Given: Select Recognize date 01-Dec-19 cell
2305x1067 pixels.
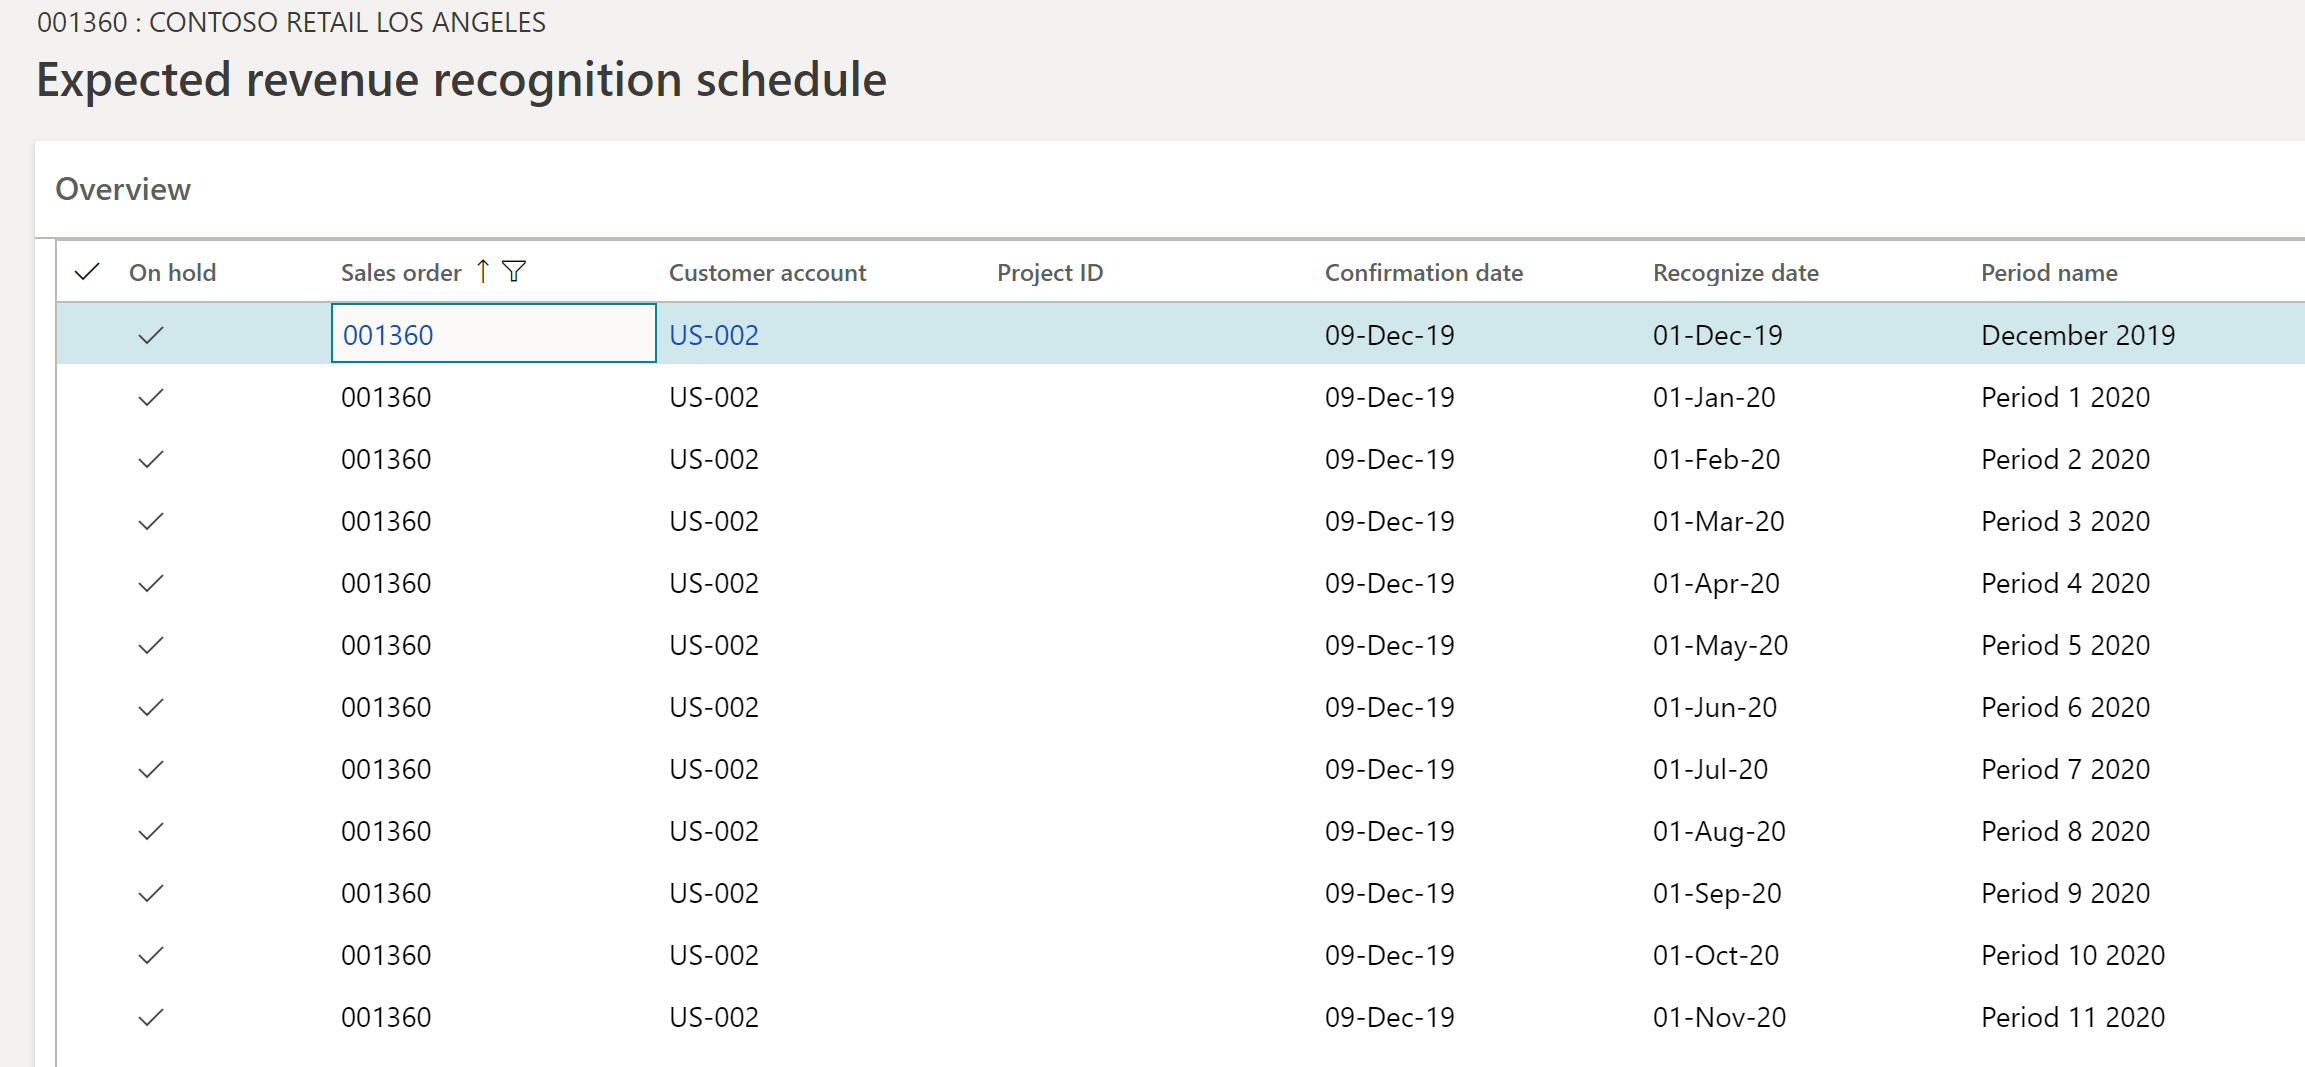Looking at the screenshot, I should (x=1718, y=335).
